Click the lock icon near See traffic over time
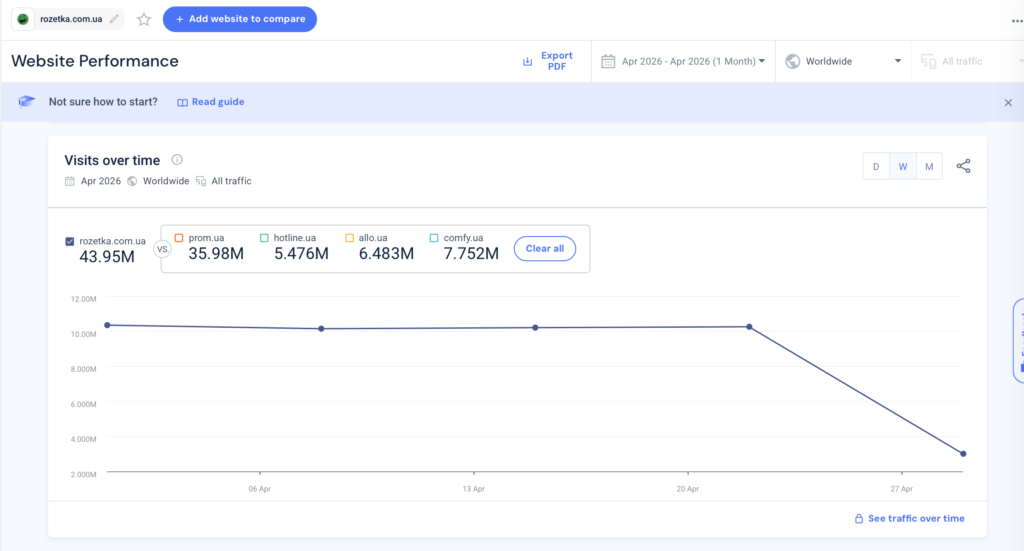The width and height of the screenshot is (1024, 551). (x=859, y=518)
